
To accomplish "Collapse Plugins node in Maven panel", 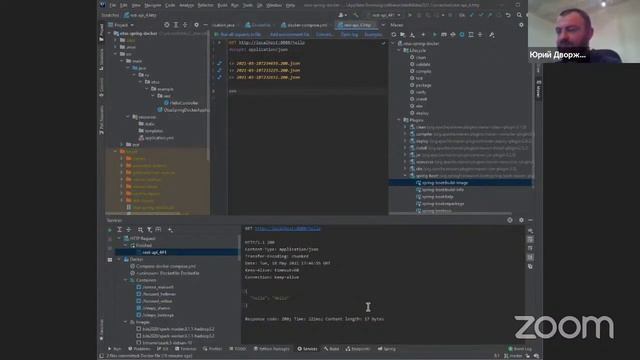I will (400, 120).
